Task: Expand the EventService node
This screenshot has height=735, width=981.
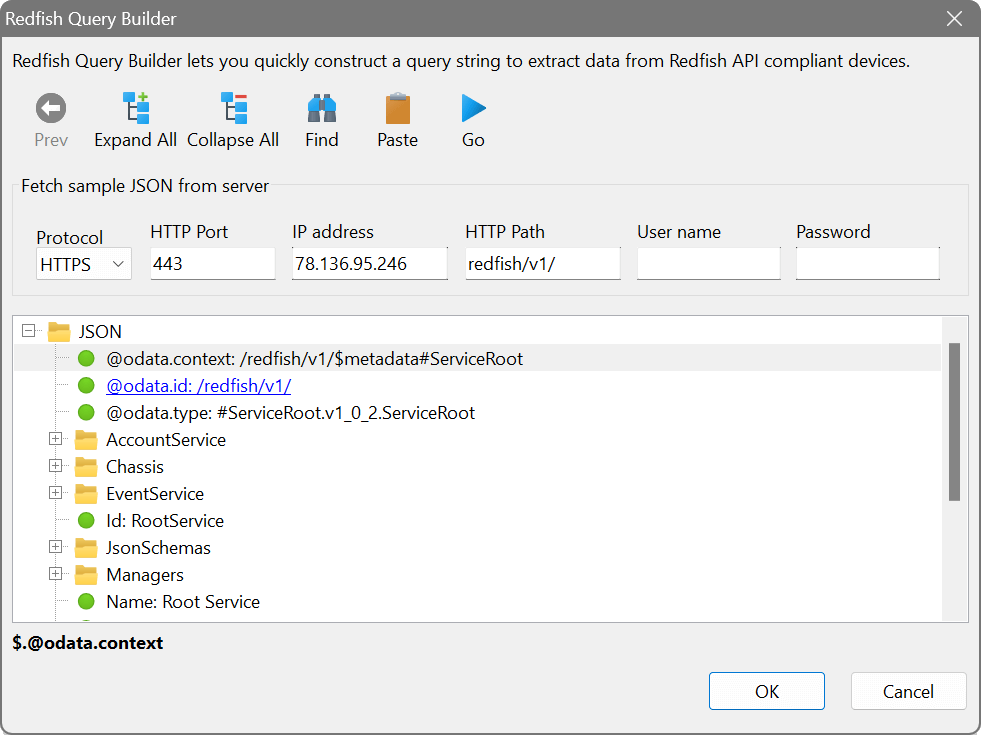Action: [x=55, y=492]
